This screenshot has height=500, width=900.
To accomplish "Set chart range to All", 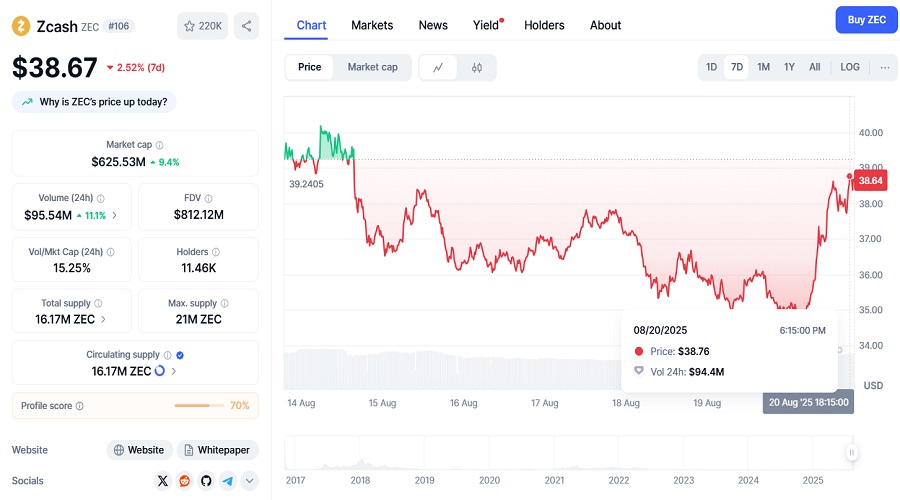I will point(814,67).
